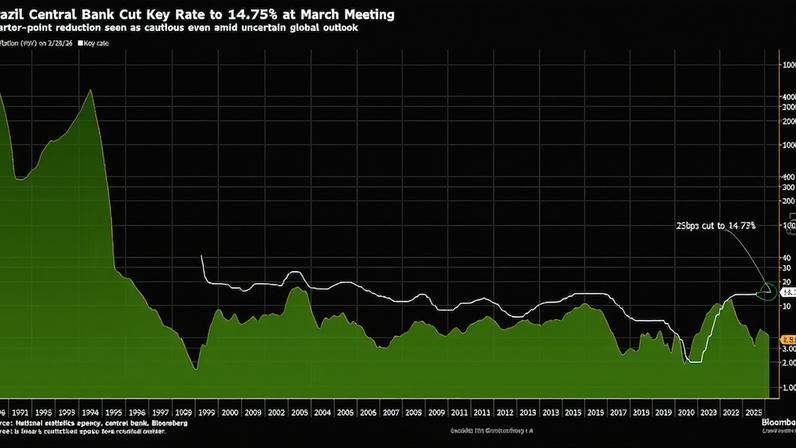
Task: Click the start of the white key rate line
Action: 202,256
